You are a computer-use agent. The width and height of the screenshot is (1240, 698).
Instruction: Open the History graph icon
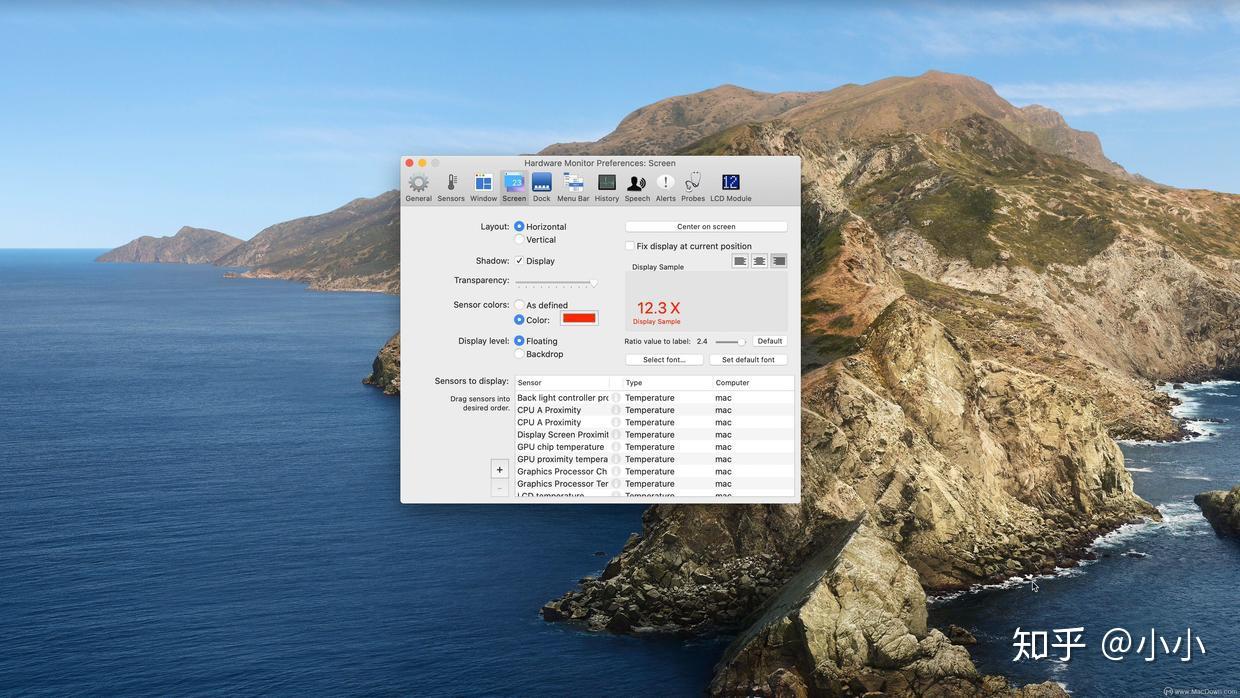point(606,183)
